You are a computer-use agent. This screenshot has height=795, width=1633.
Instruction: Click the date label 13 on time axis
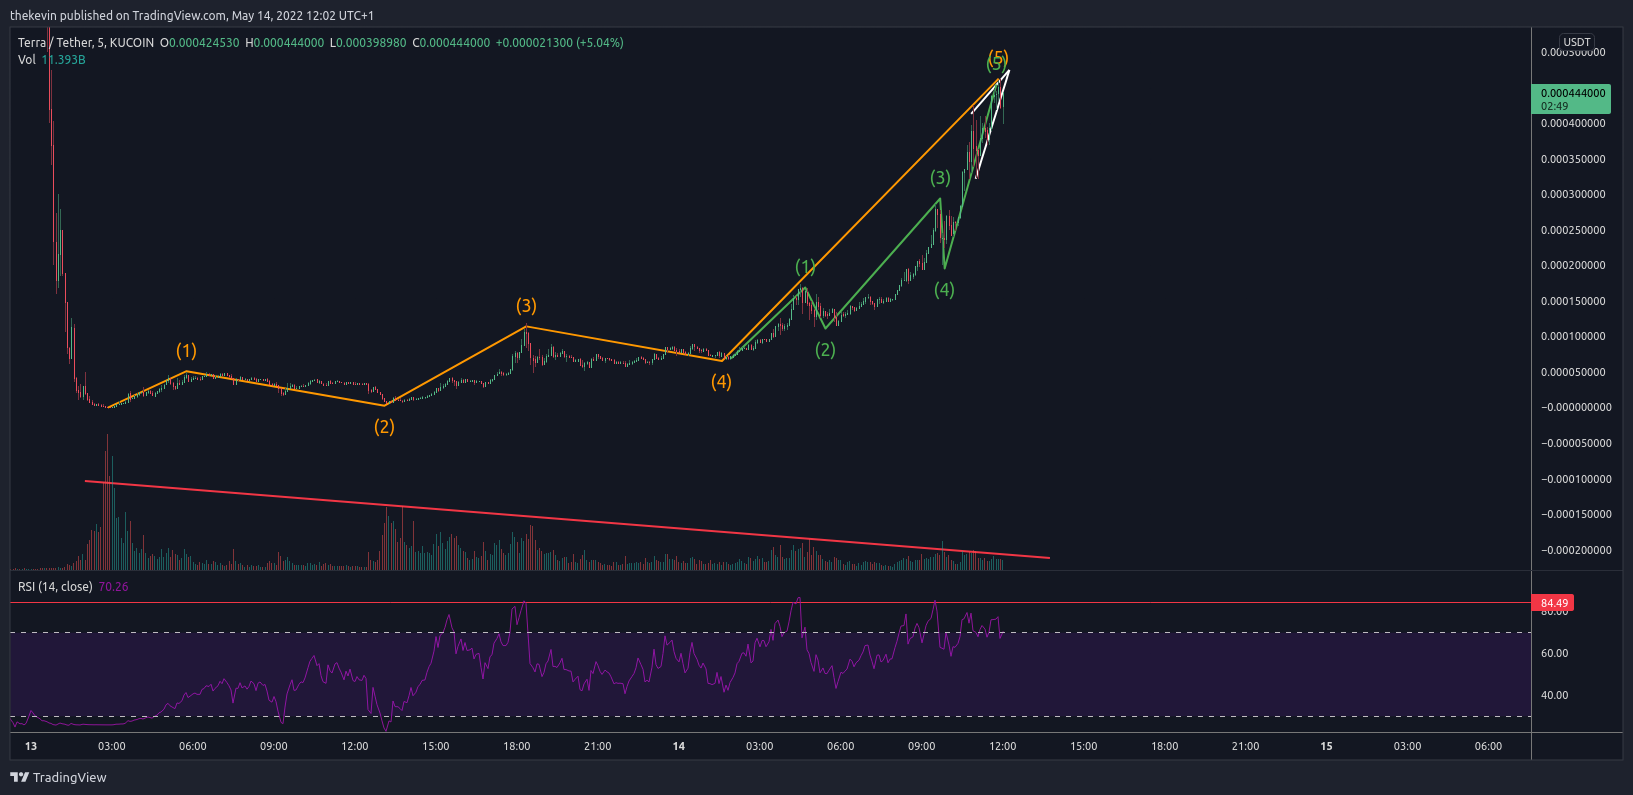coord(31,746)
